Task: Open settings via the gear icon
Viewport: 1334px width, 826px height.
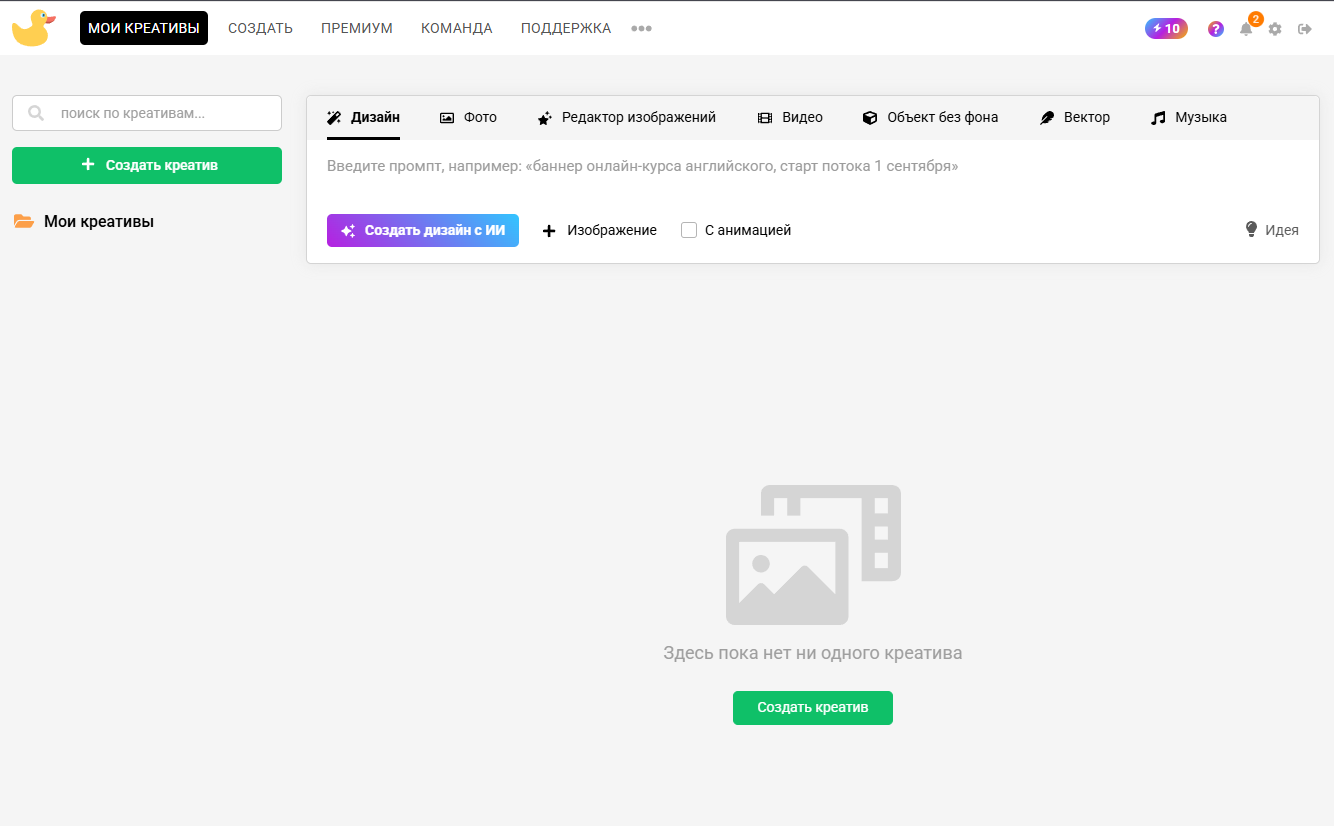Action: click(x=1275, y=29)
